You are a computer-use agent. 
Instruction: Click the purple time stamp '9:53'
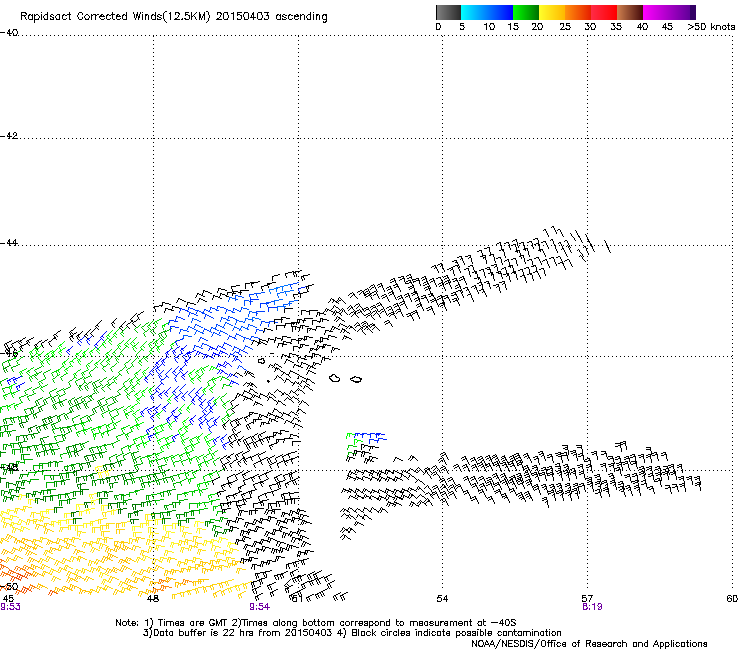[x=10, y=607]
